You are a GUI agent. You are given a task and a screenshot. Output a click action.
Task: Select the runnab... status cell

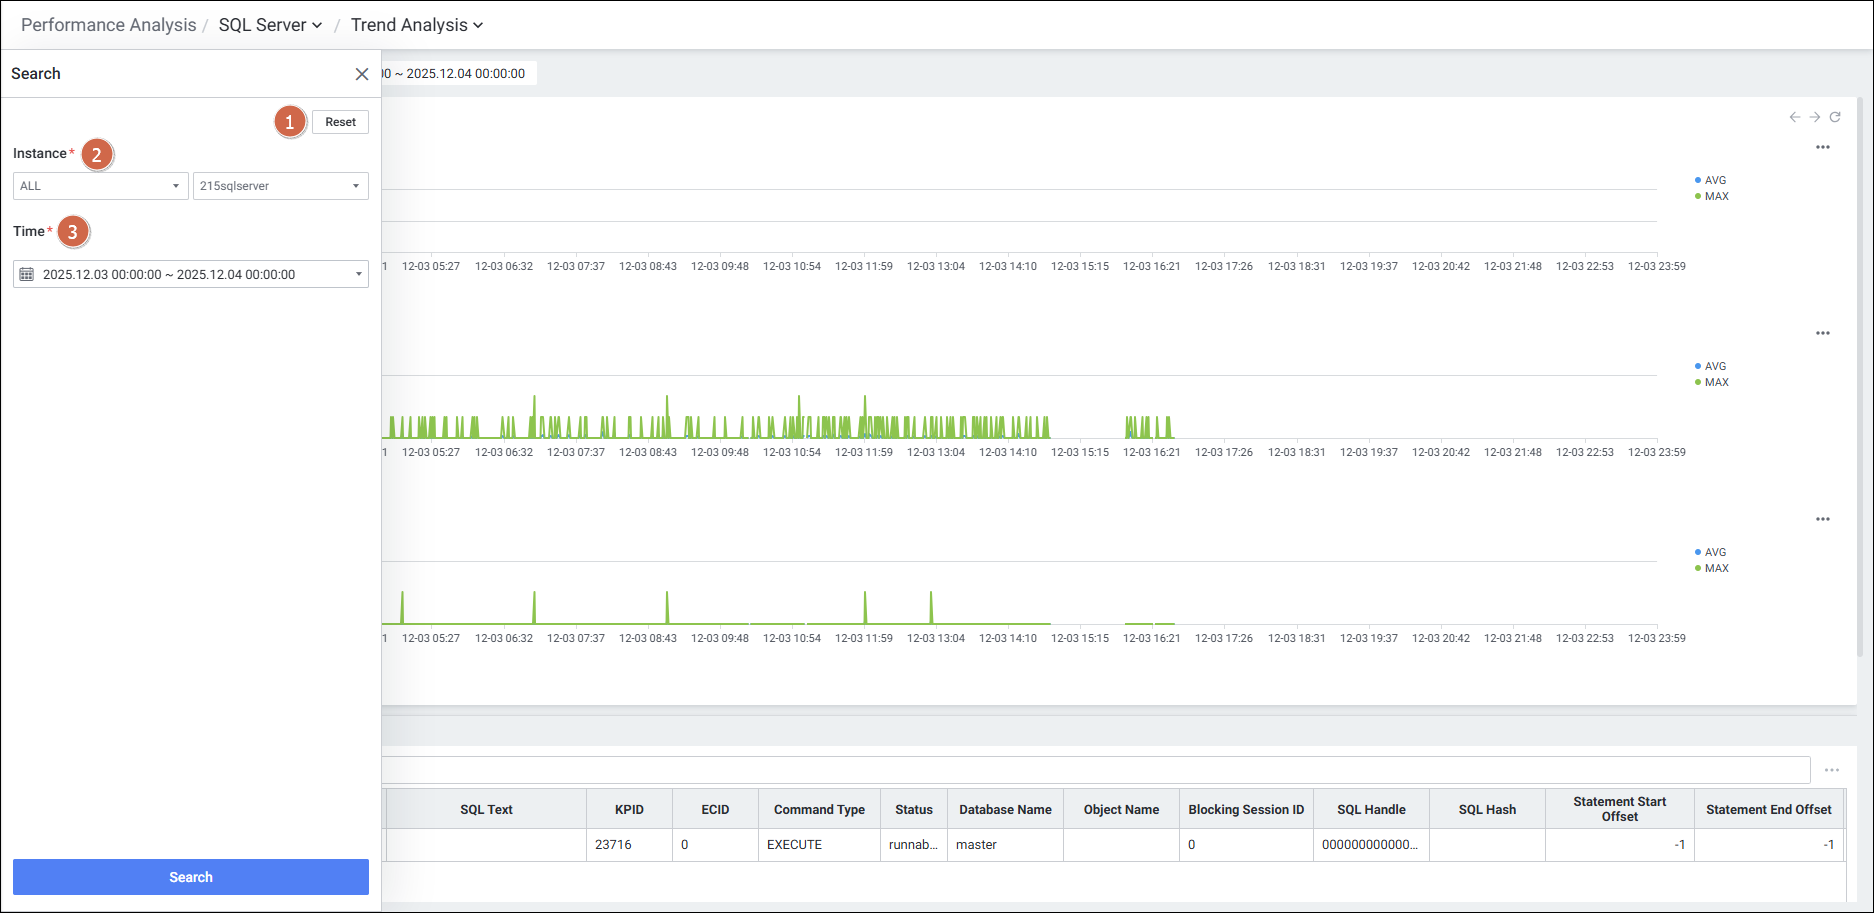pos(914,845)
